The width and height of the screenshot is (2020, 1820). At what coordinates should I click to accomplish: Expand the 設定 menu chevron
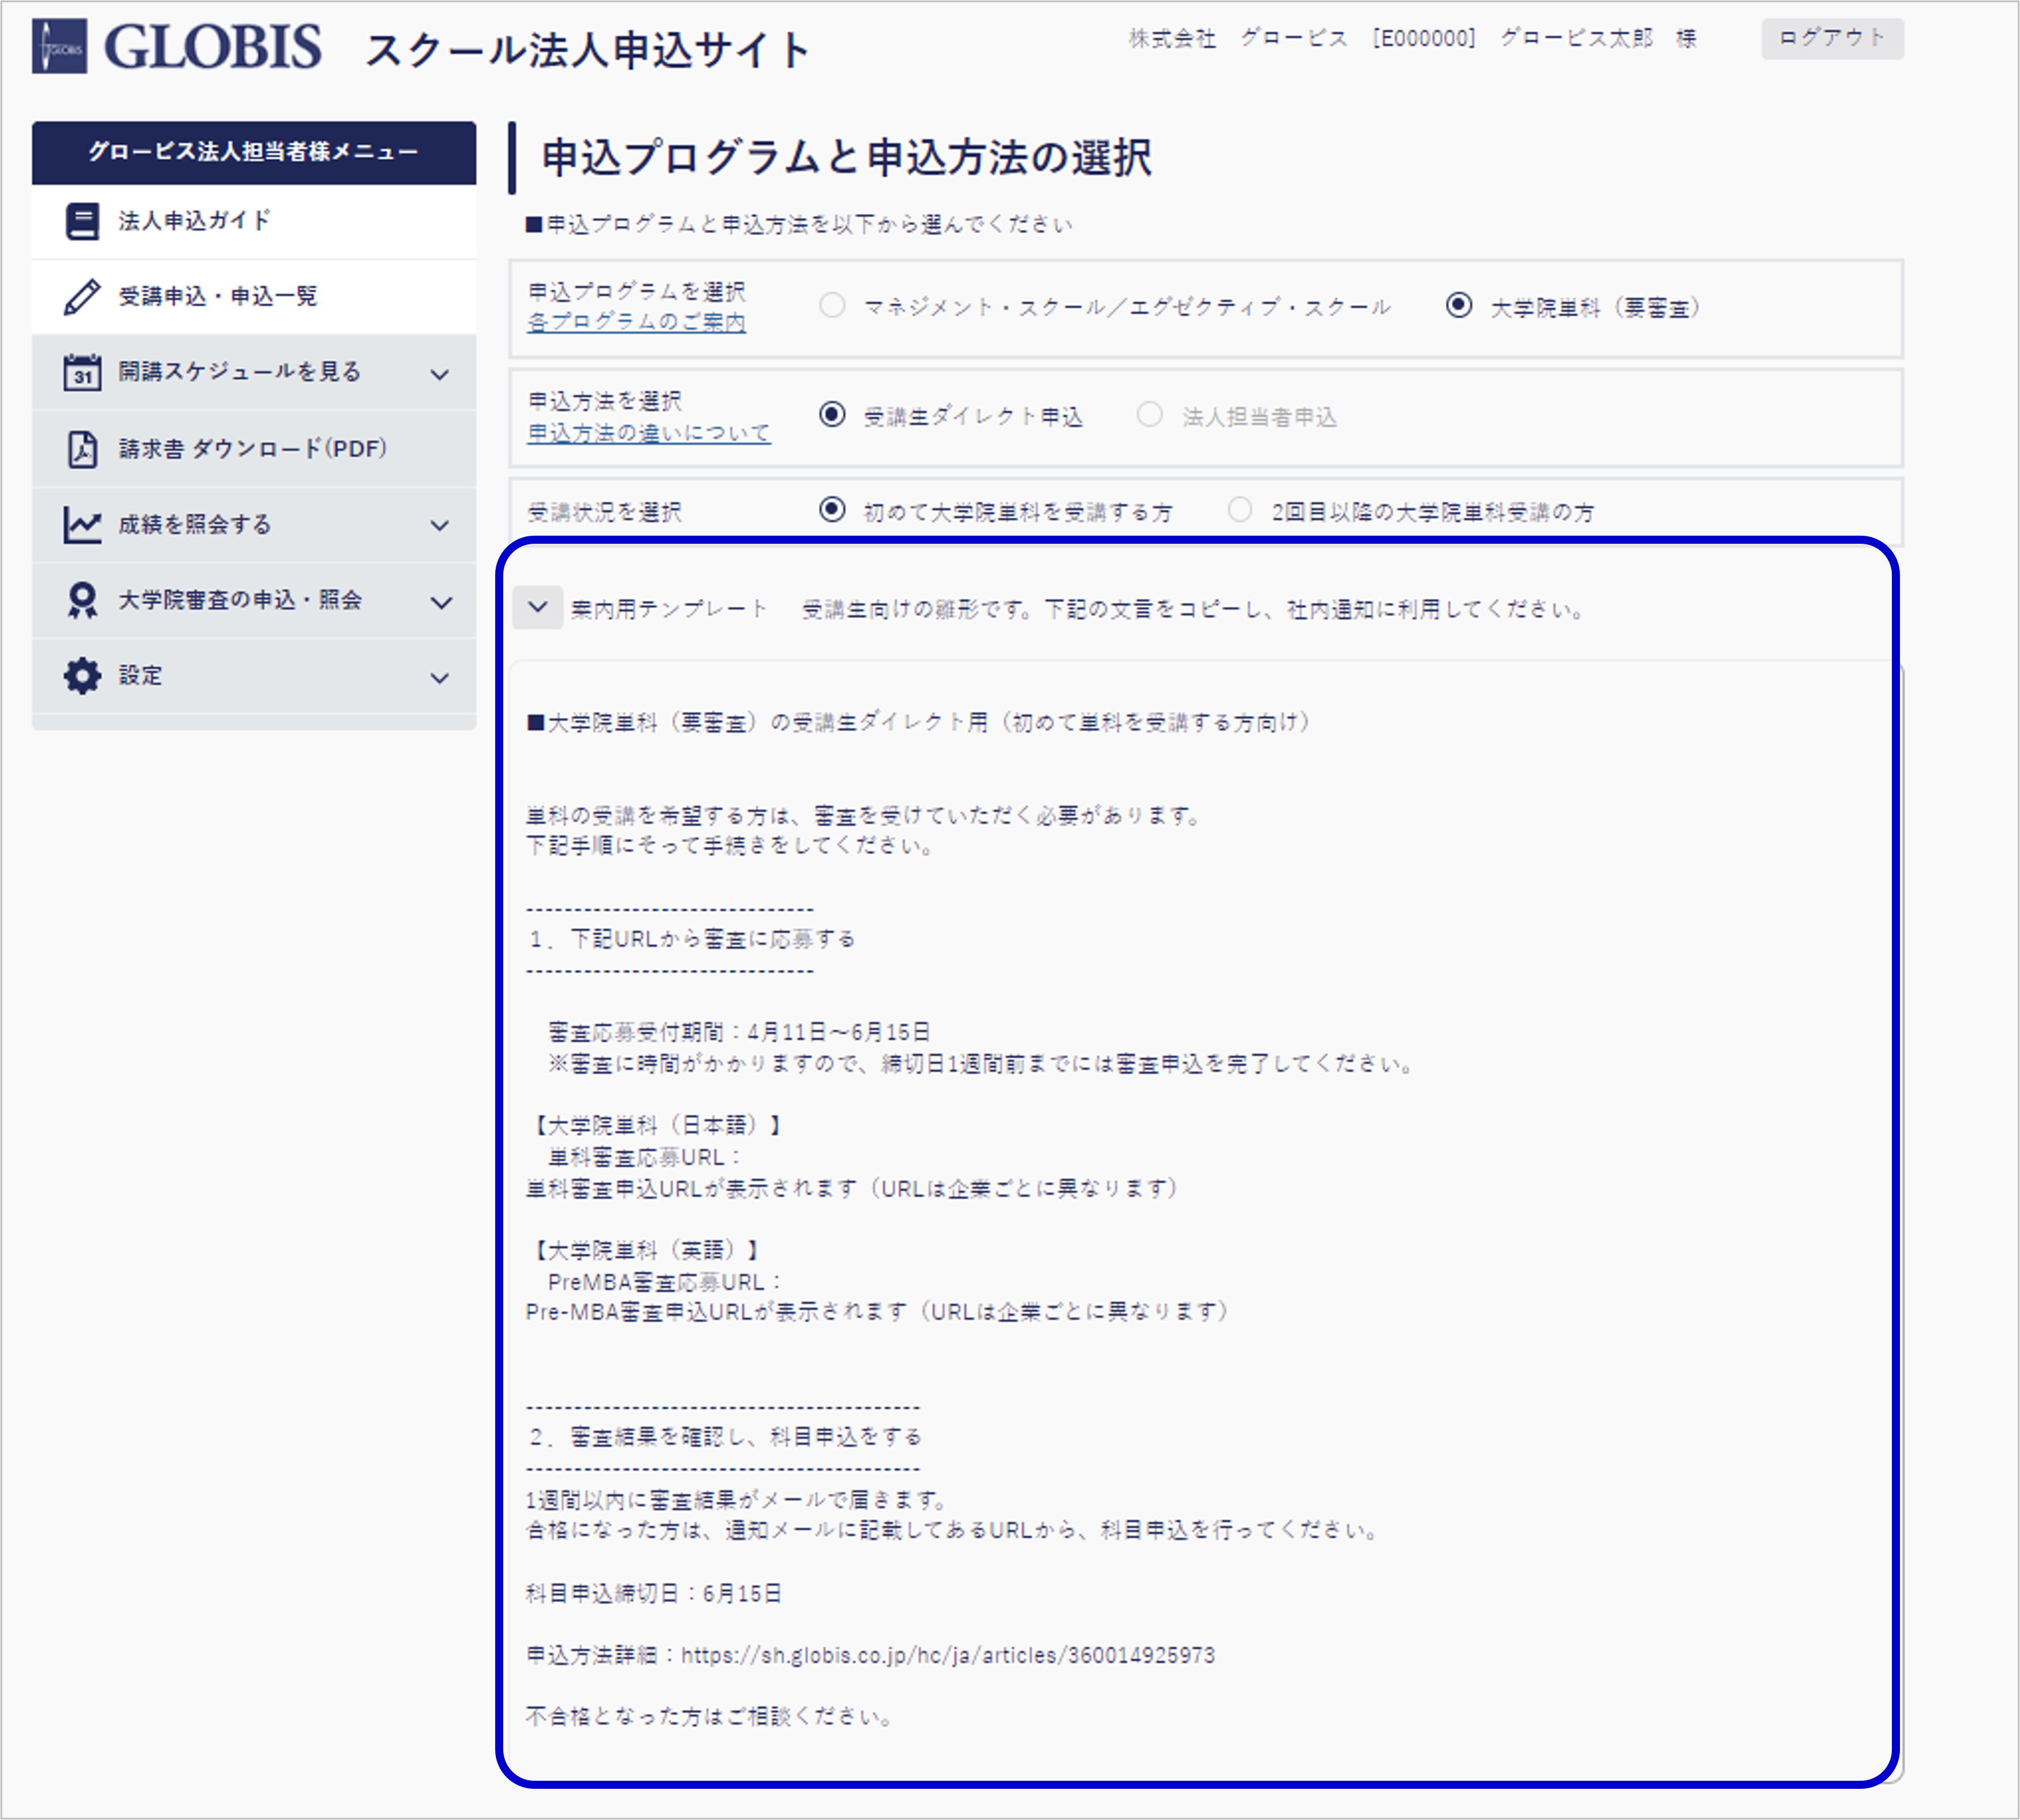click(439, 679)
